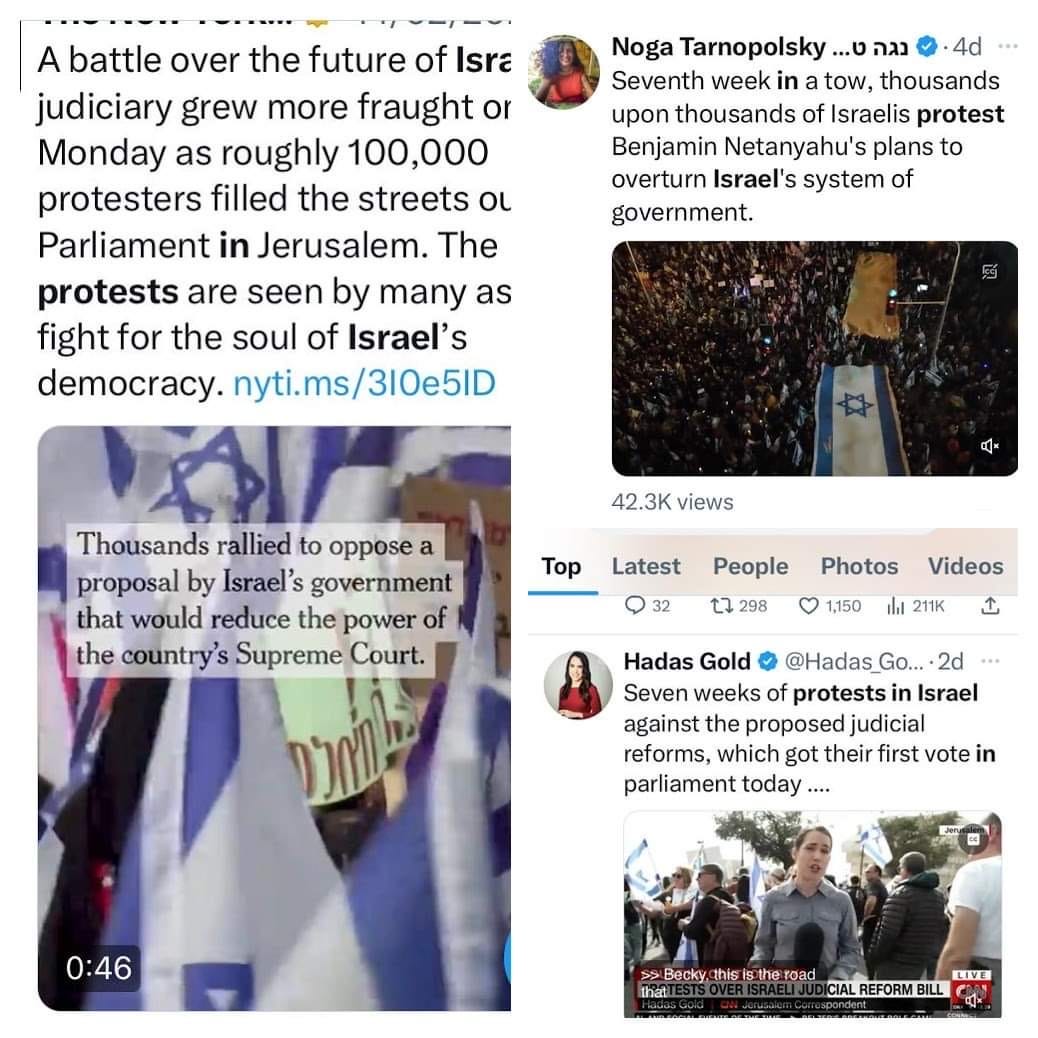Toggle captions icon on the aerial protest video
1038x1038 pixels.
click(989, 271)
